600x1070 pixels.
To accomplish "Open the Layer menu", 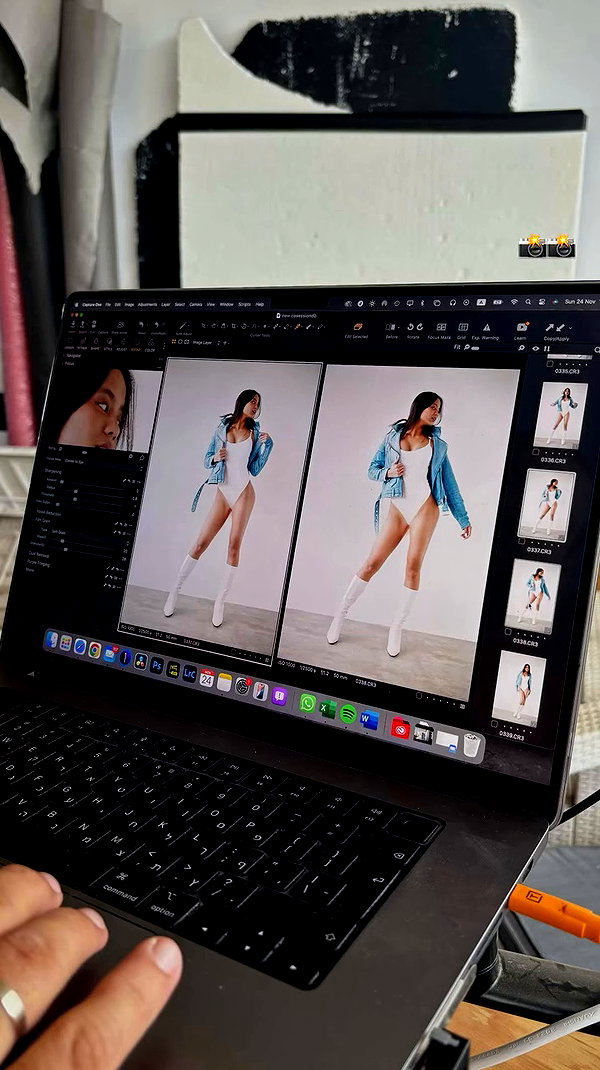I will point(166,304).
